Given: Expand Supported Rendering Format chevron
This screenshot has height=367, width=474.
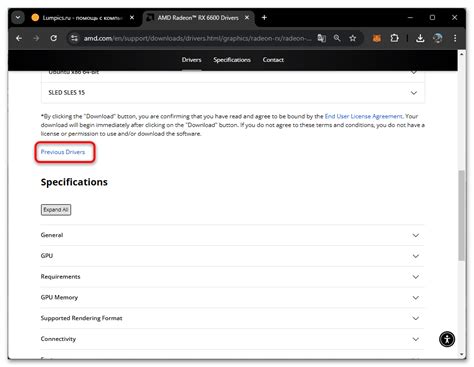Looking at the screenshot, I should [x=416, y=318].
